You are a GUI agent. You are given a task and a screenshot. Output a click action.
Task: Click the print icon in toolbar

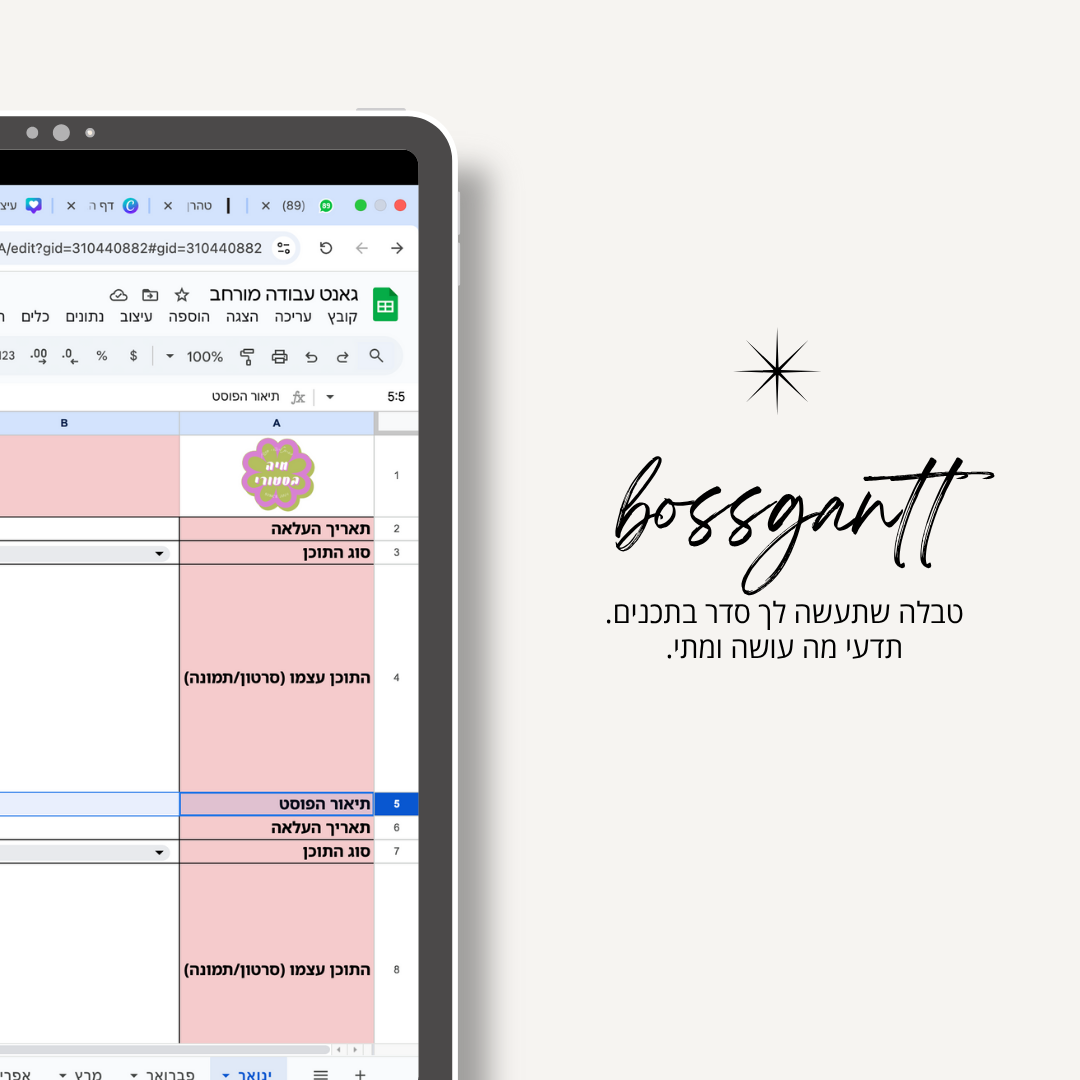click(279, 356)
